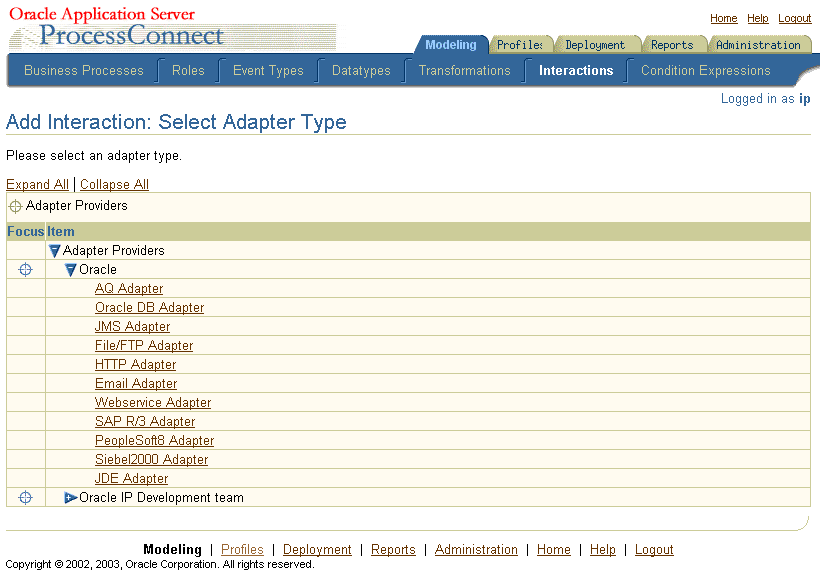Select the HTTP Adapter link
The height and width of the screenshot is (572, 820).
135,364
